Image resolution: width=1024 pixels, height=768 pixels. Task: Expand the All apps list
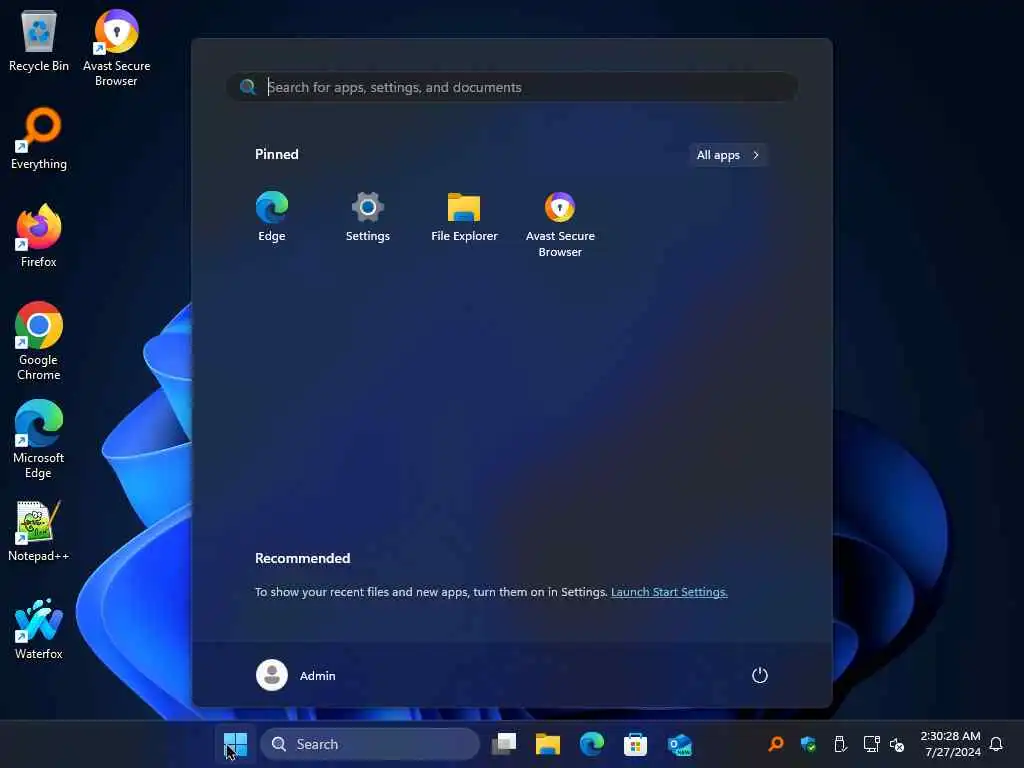728,155
